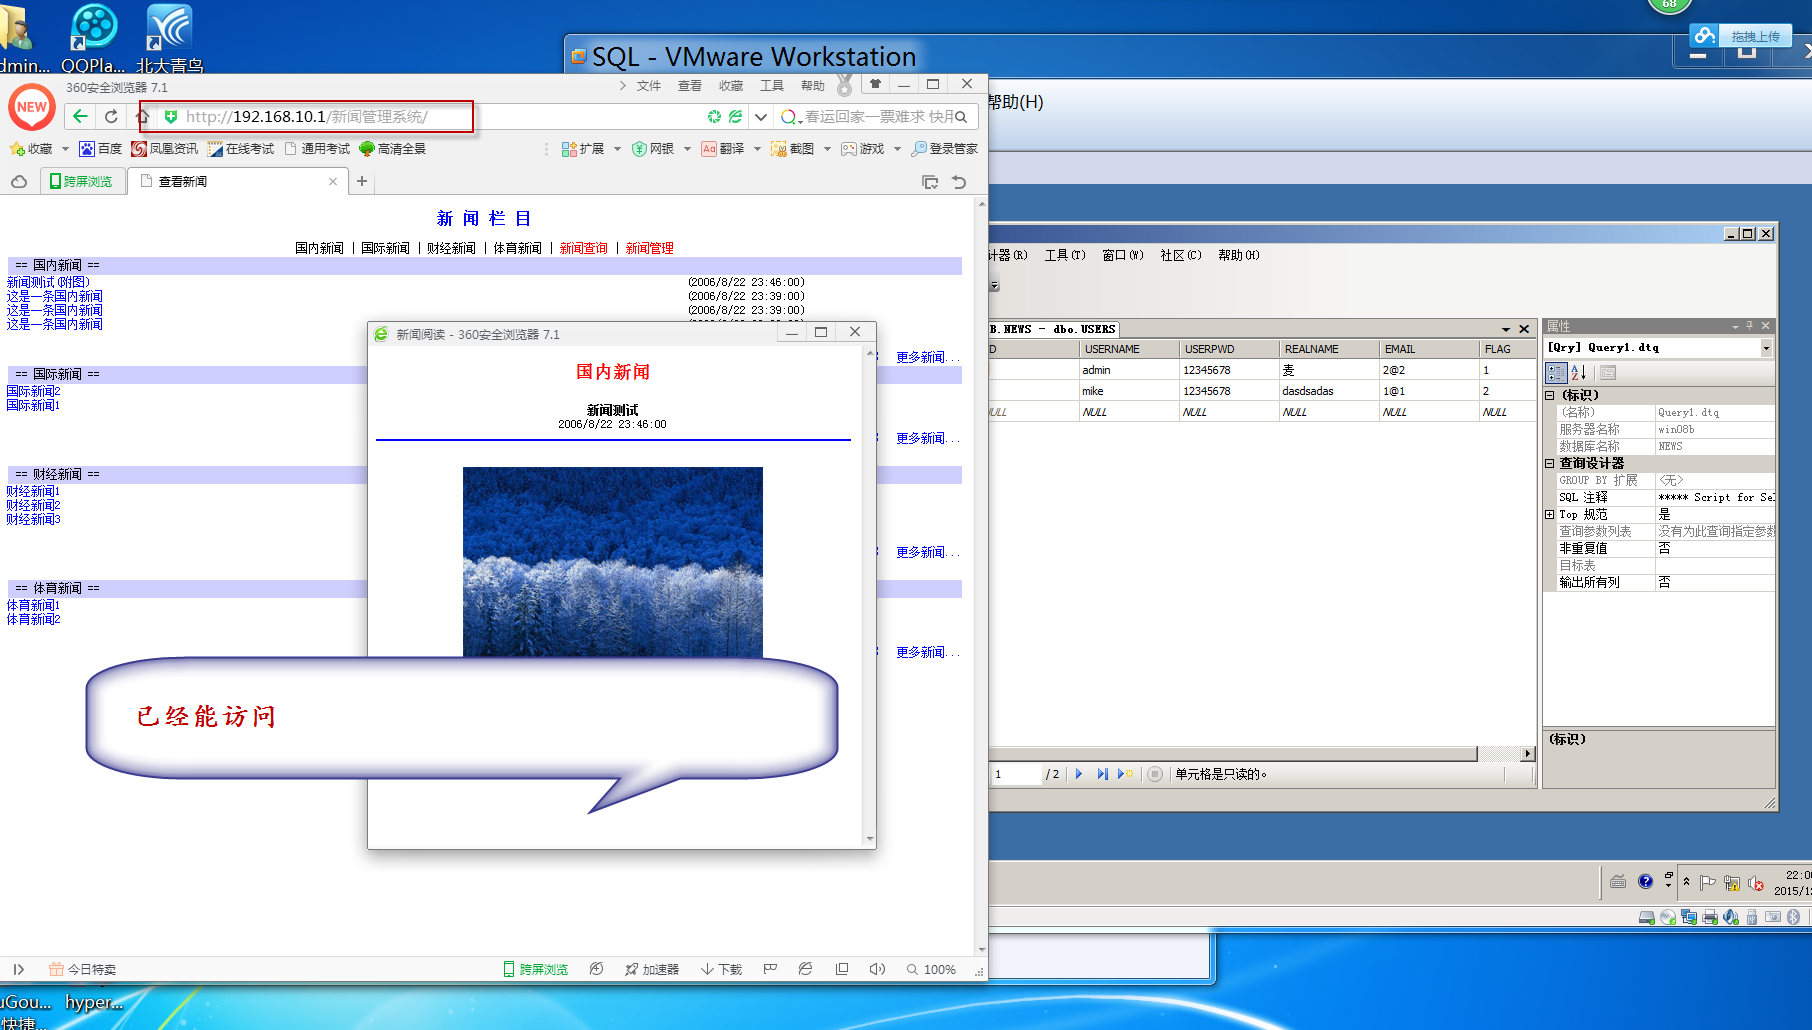Select the admin username cell
Viewport: 1812px width, 1030px height.
point(1129,370)
